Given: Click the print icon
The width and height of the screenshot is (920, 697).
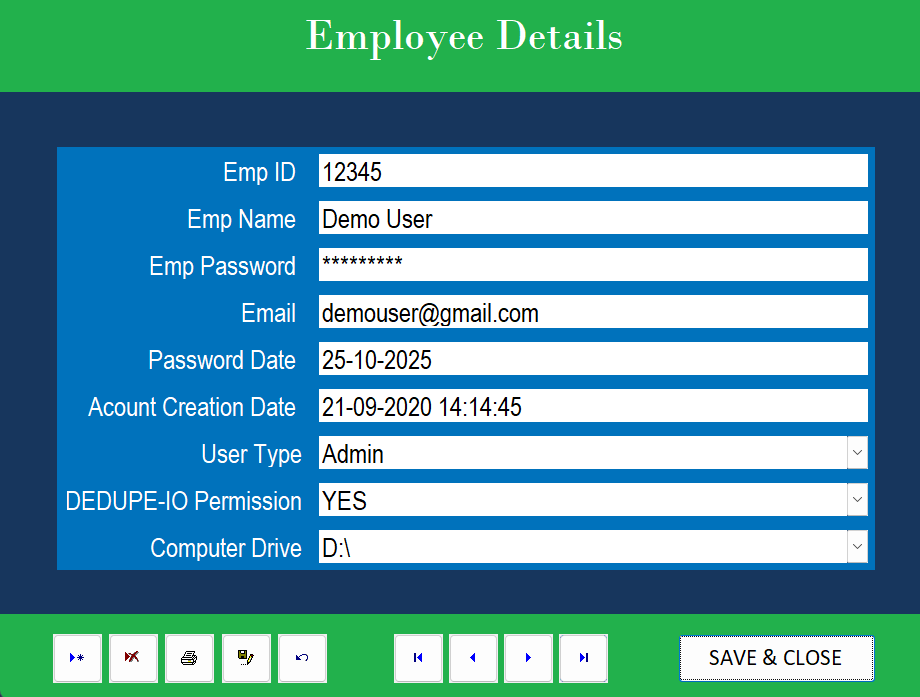Looking at the screenshot, I should pos(189,658).
